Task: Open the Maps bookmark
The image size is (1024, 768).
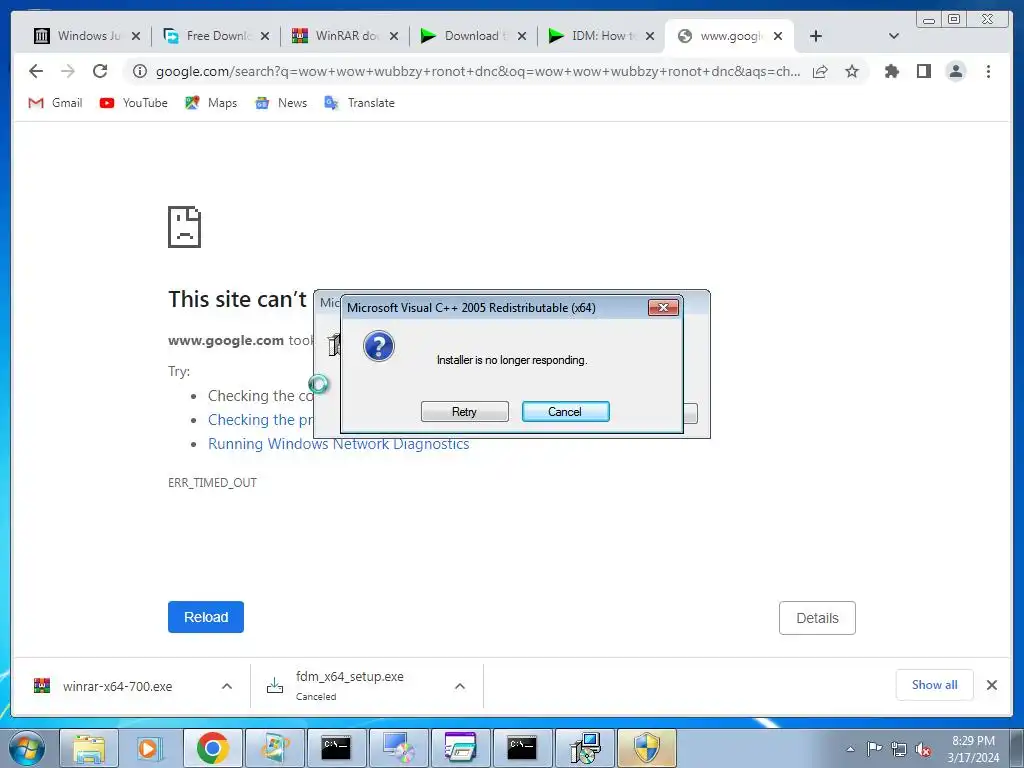Action: (211, 103)
